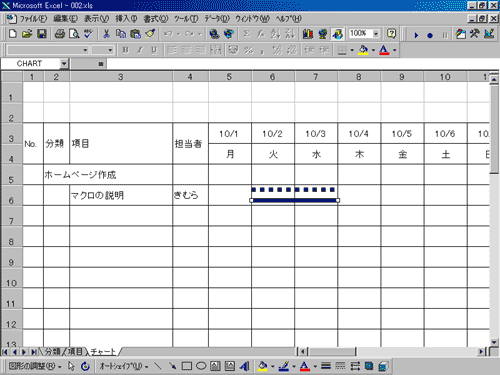
Task: Insert a text box from Drawing toolbar
Action: click(x=215, y=366)
